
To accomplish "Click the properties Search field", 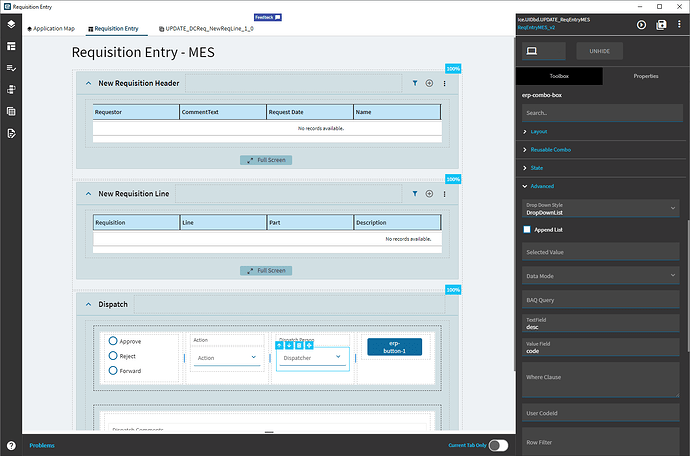I will pos(602,113).
